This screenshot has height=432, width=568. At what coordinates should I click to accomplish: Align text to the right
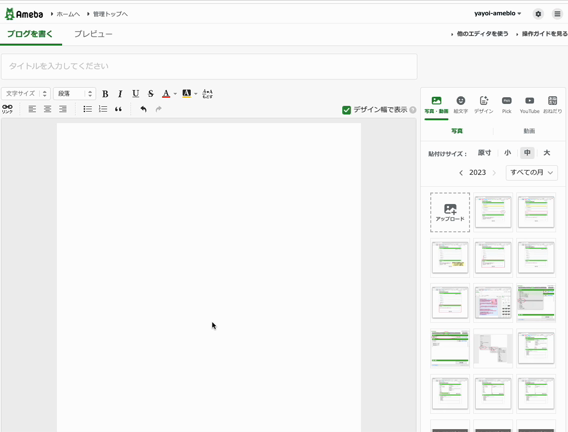coord(63,109)
